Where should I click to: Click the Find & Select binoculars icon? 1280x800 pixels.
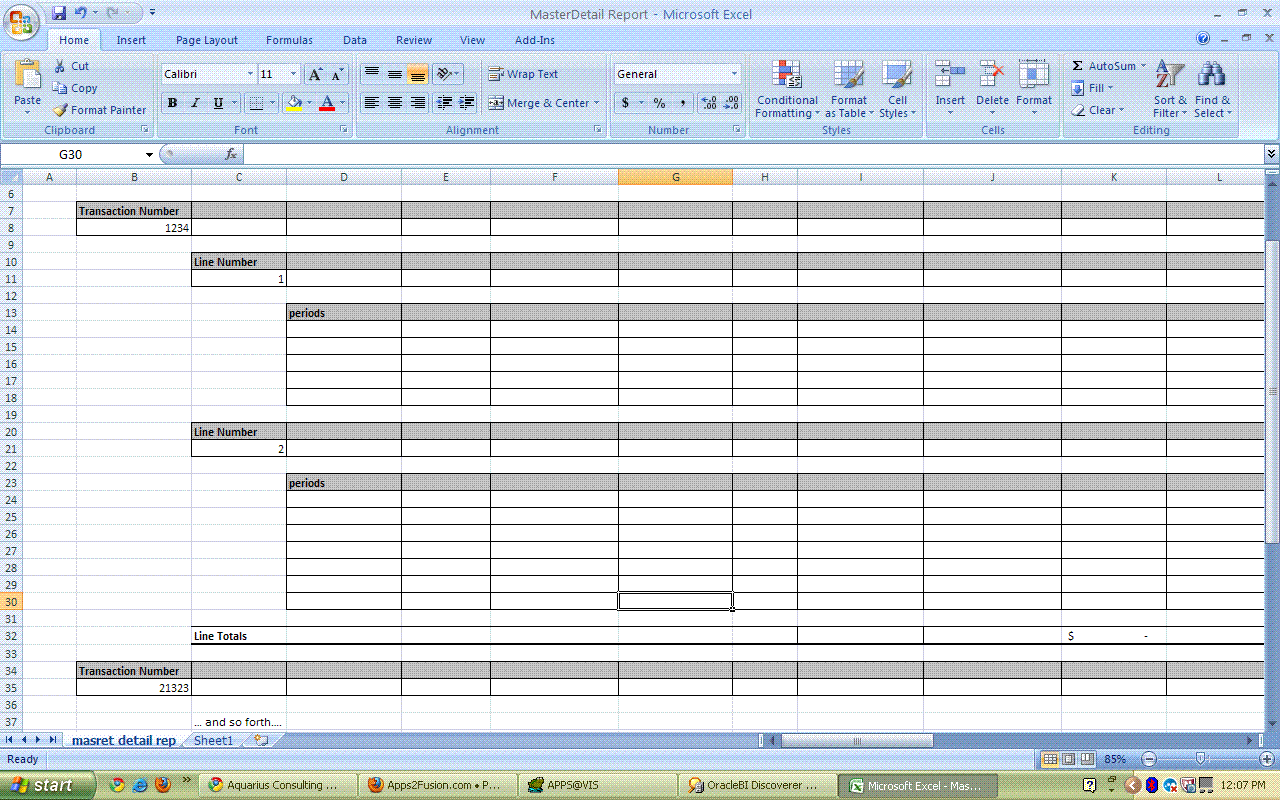pos(1211,76)
